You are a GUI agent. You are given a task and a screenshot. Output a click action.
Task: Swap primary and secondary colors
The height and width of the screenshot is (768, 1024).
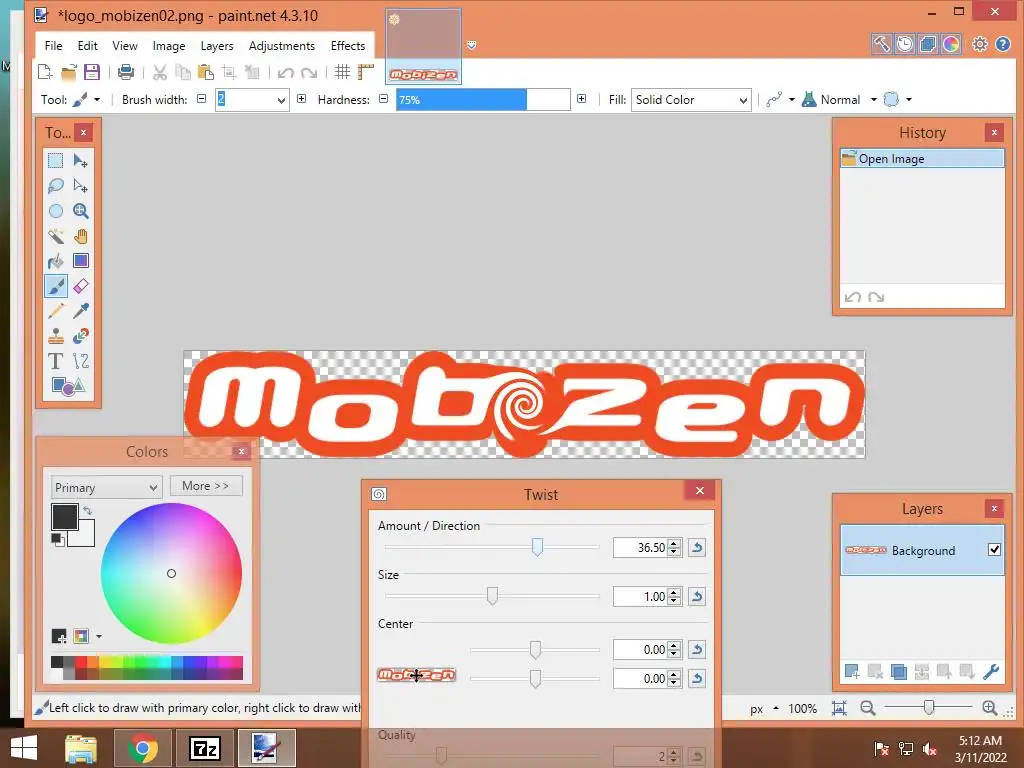pyautogui.click(x=88, y=511)
